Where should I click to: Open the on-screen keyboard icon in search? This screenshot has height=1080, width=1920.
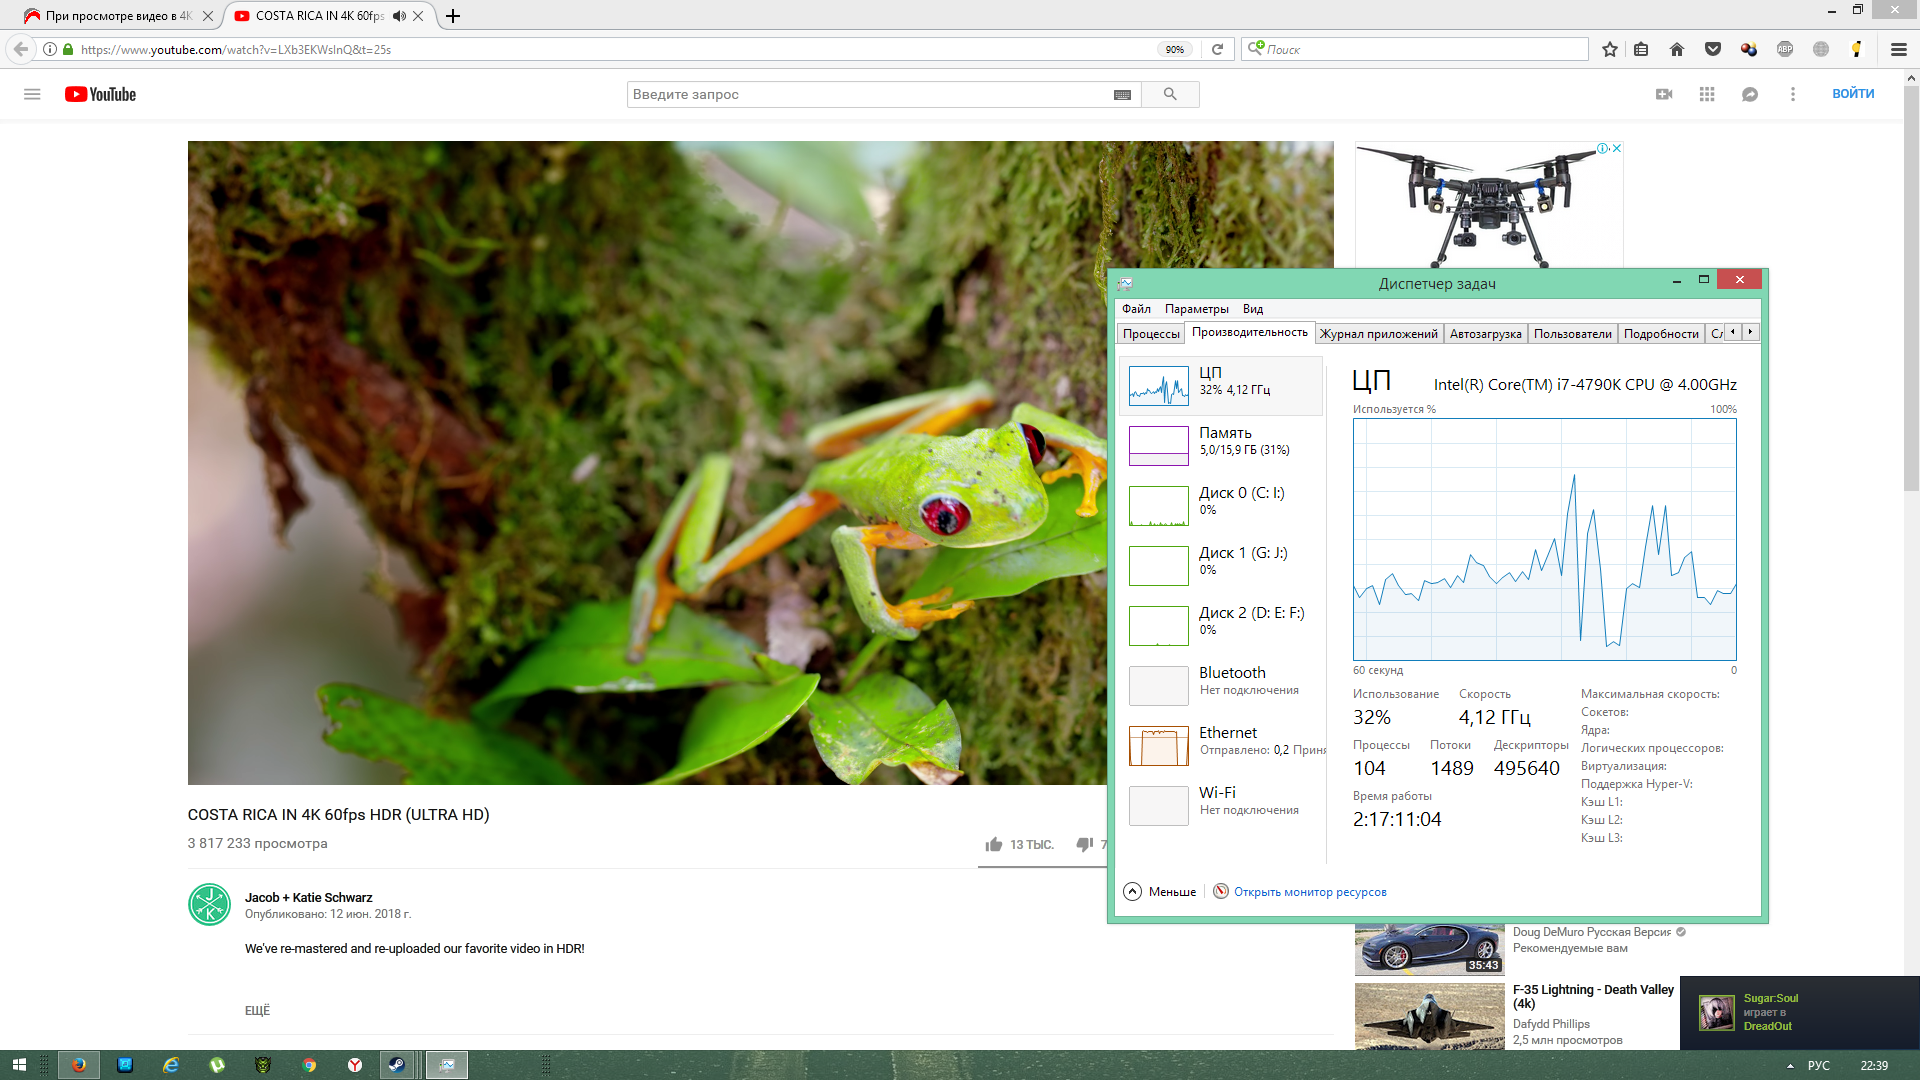(x=1122, y=95)
